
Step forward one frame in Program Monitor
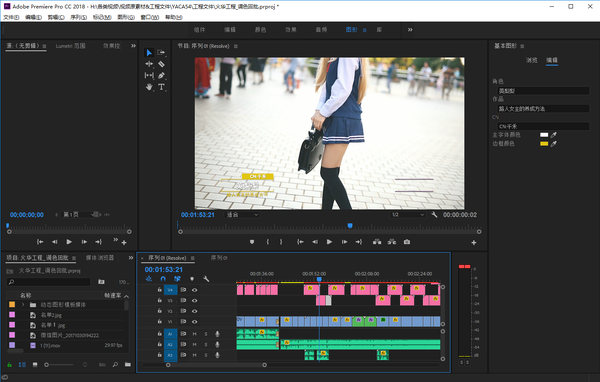344,242
